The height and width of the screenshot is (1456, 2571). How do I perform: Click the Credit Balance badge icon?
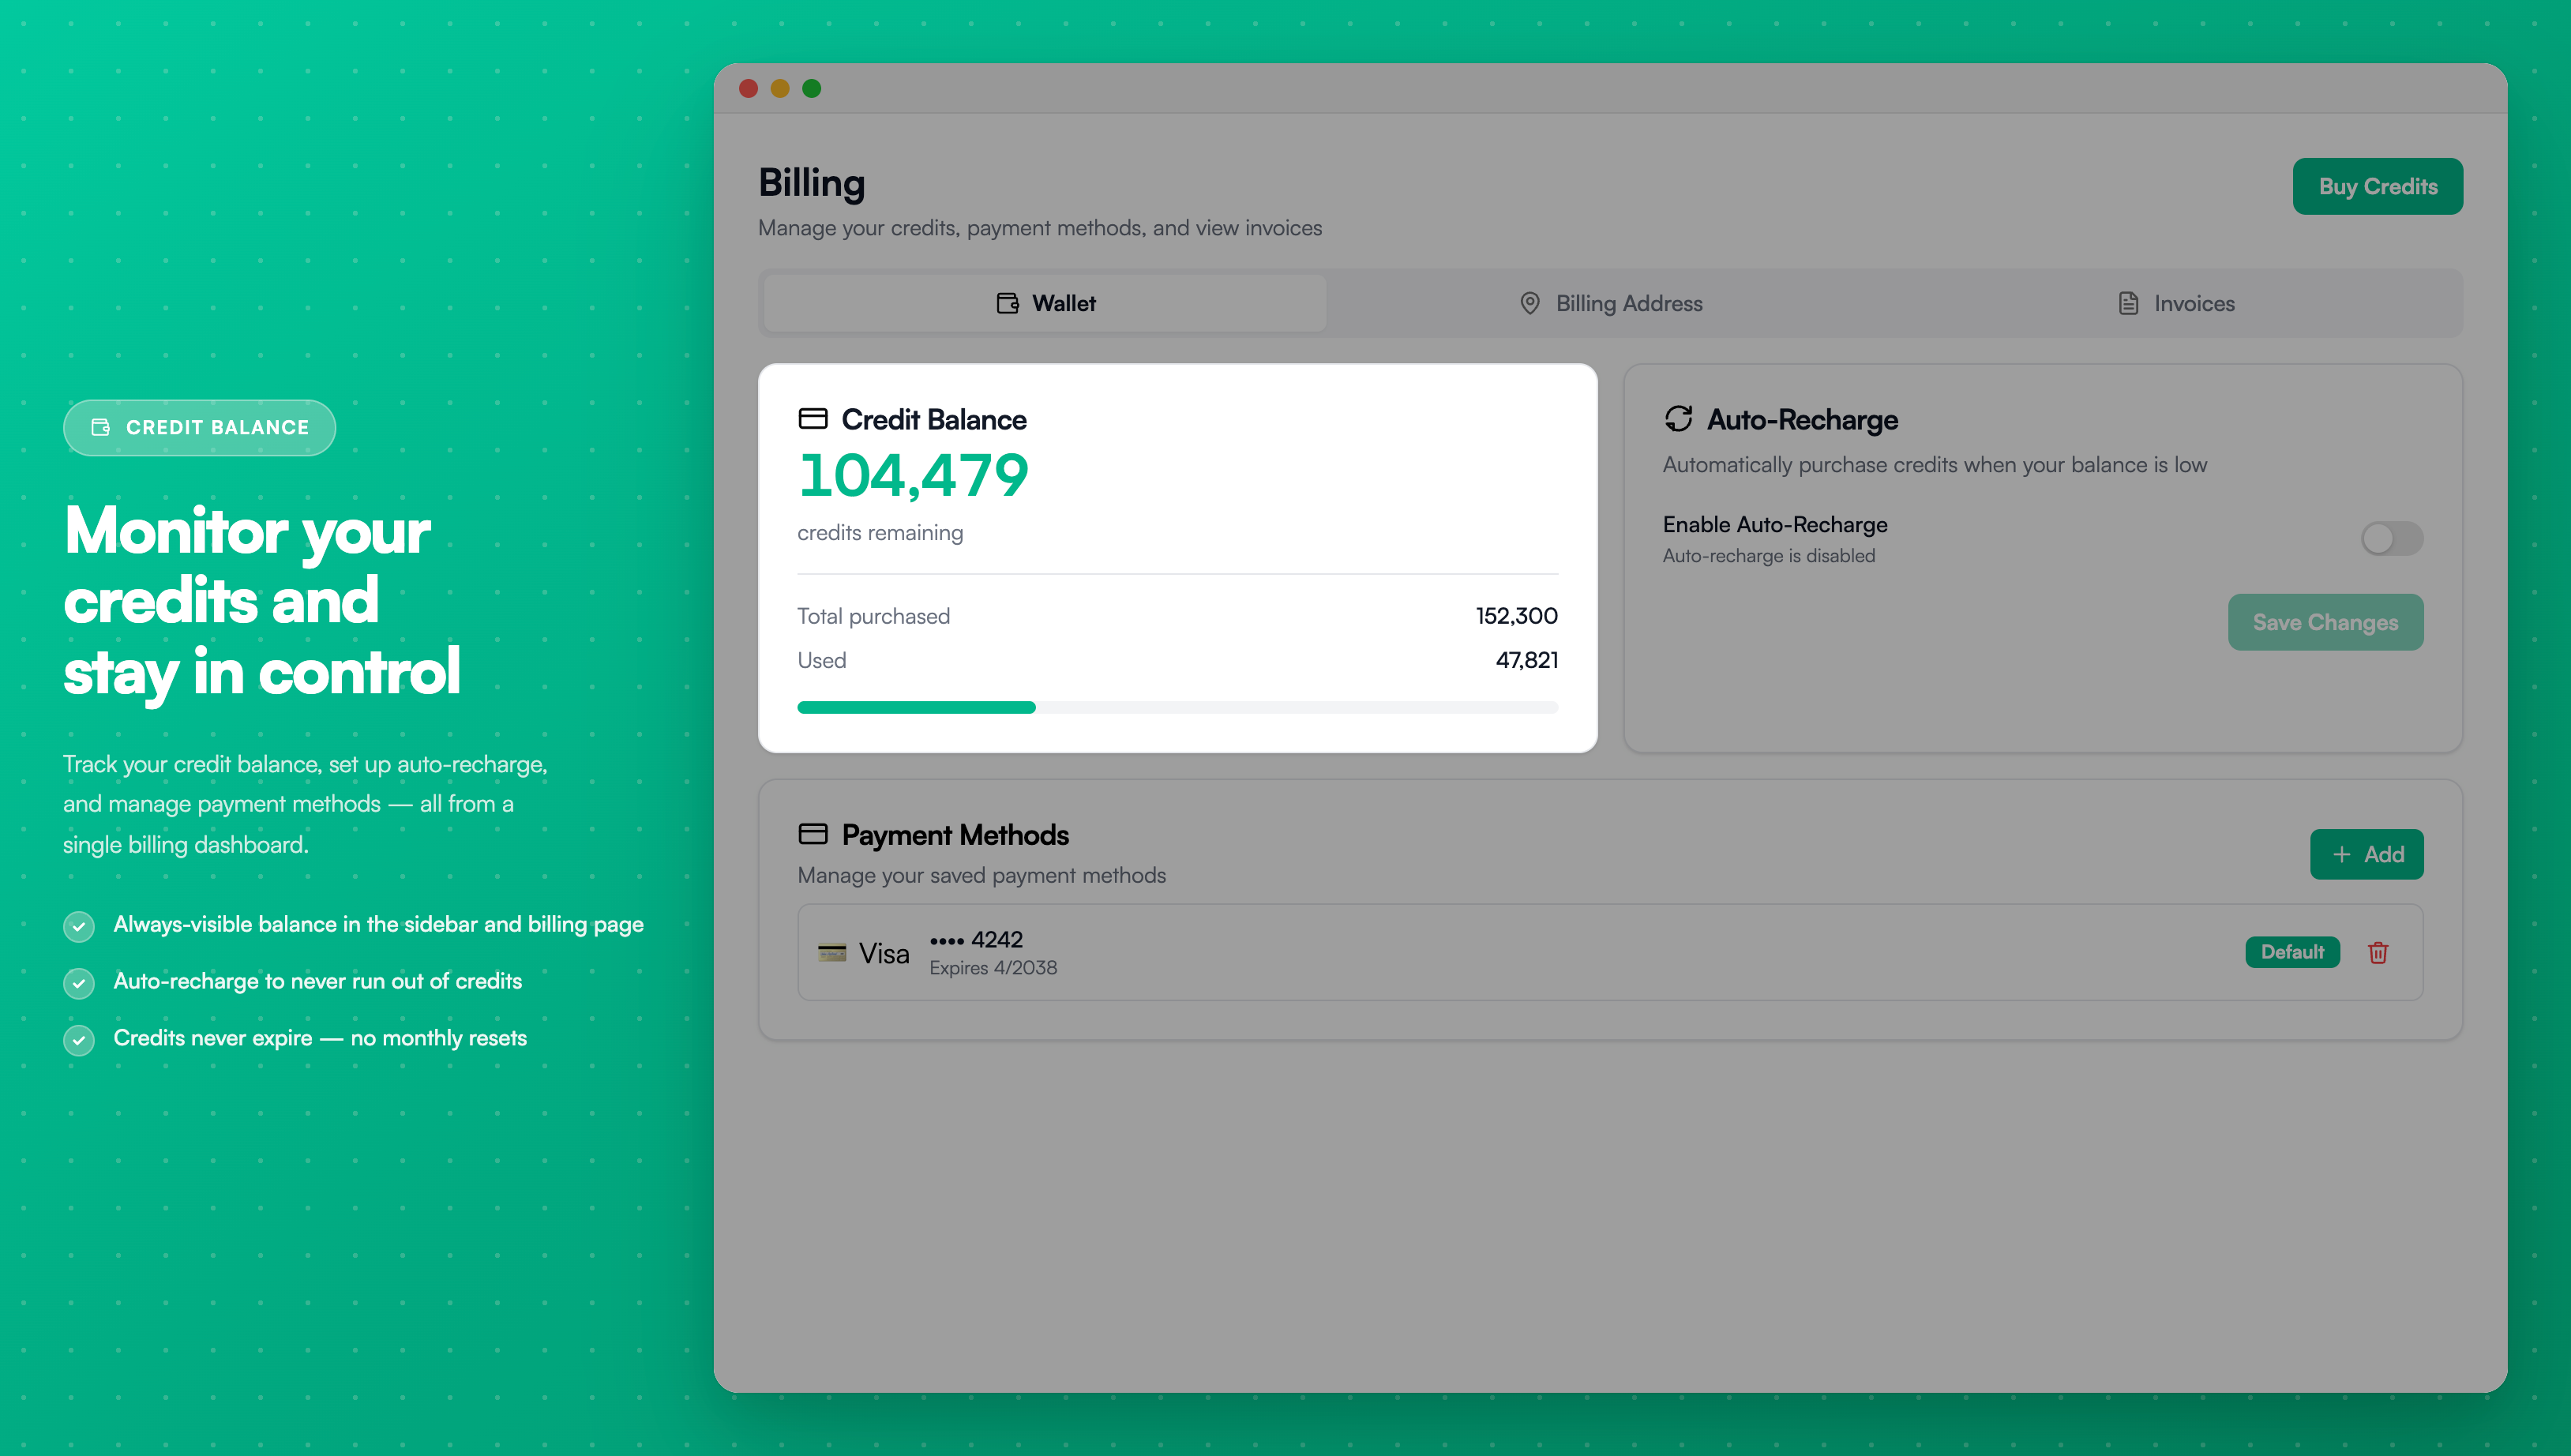100,427
